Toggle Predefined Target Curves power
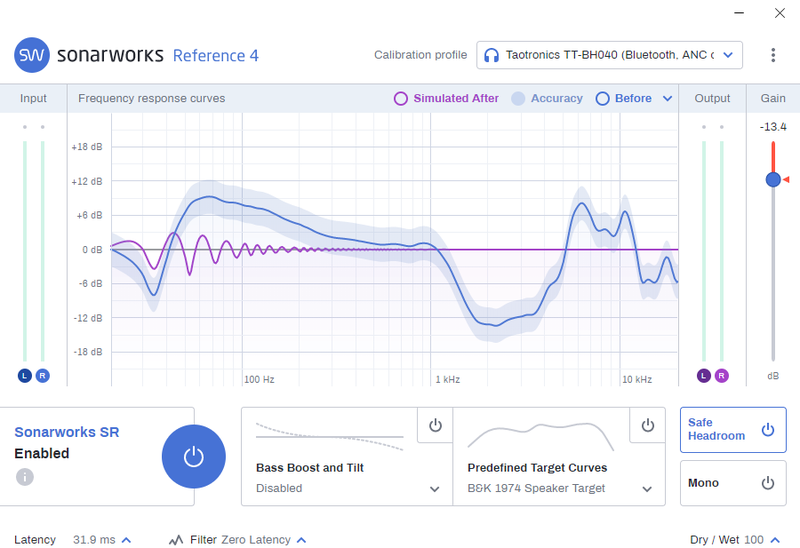Image resolution: width=800 pixels, height=548 pixels. point(647,425)
